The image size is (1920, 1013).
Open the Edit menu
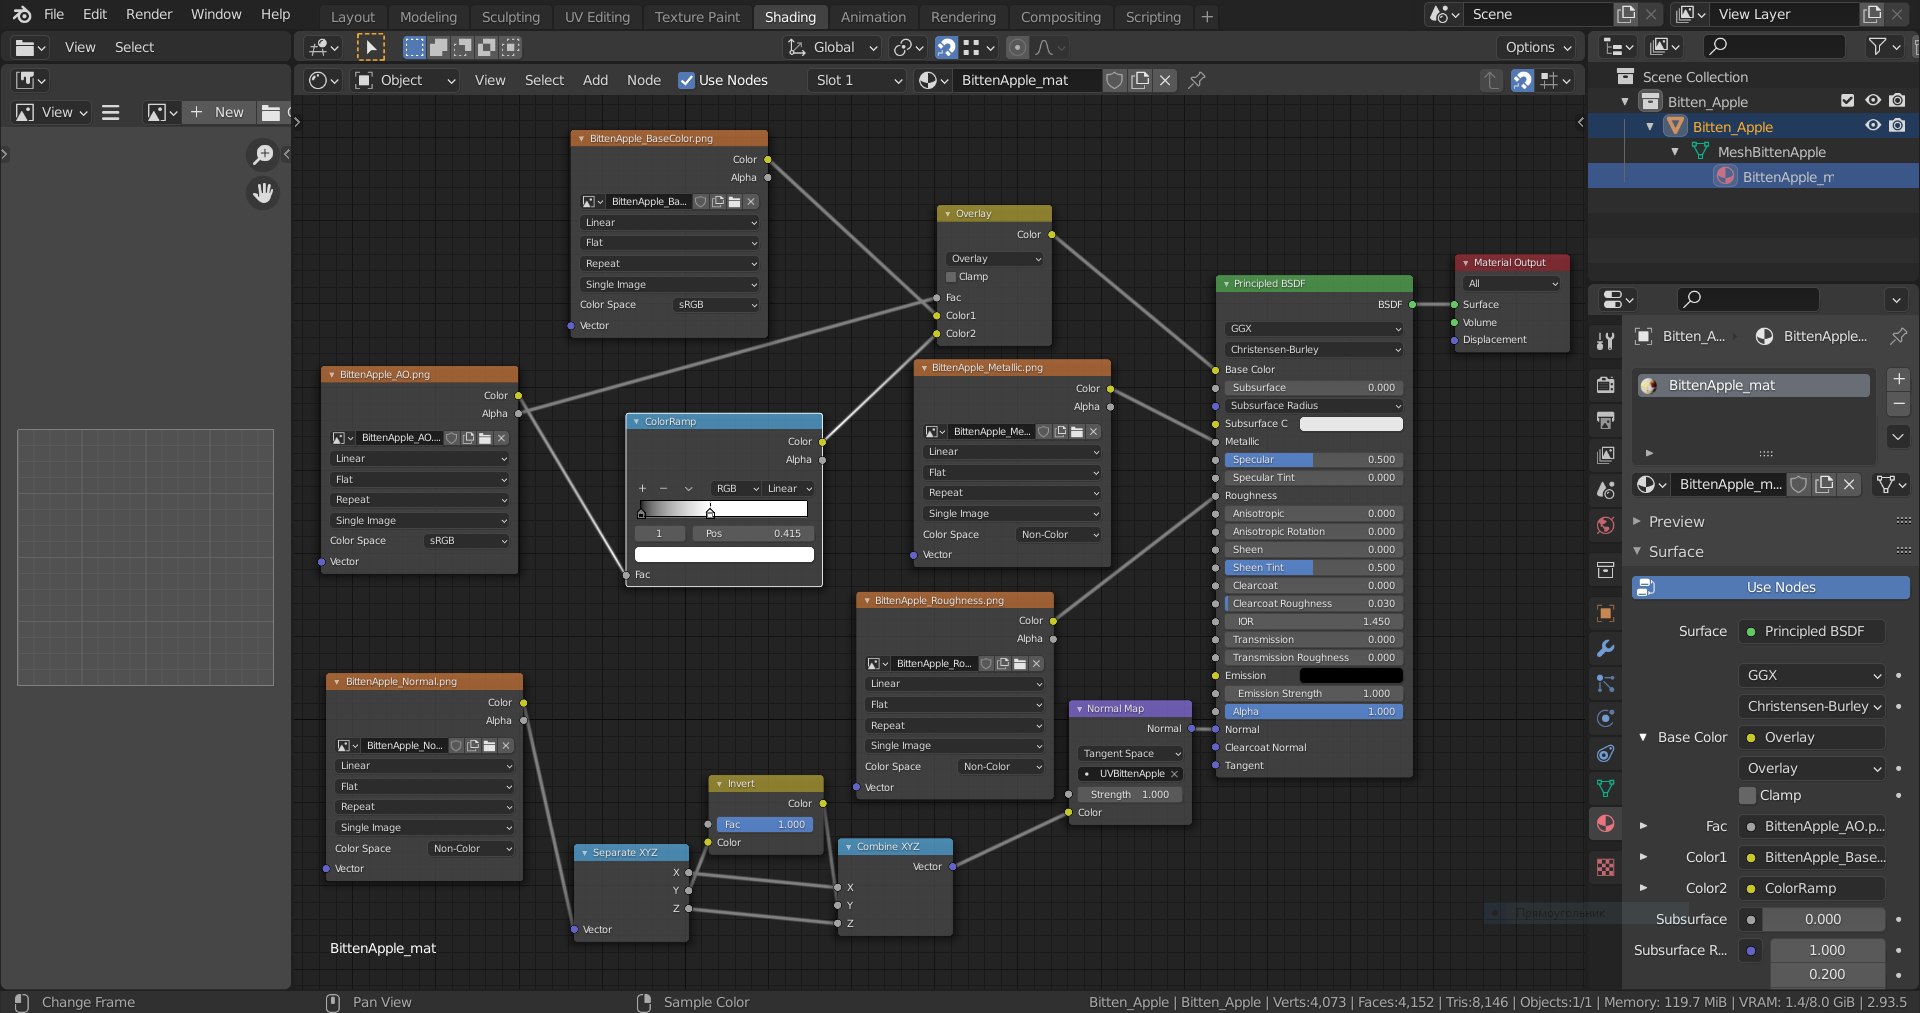pos(95,14)
